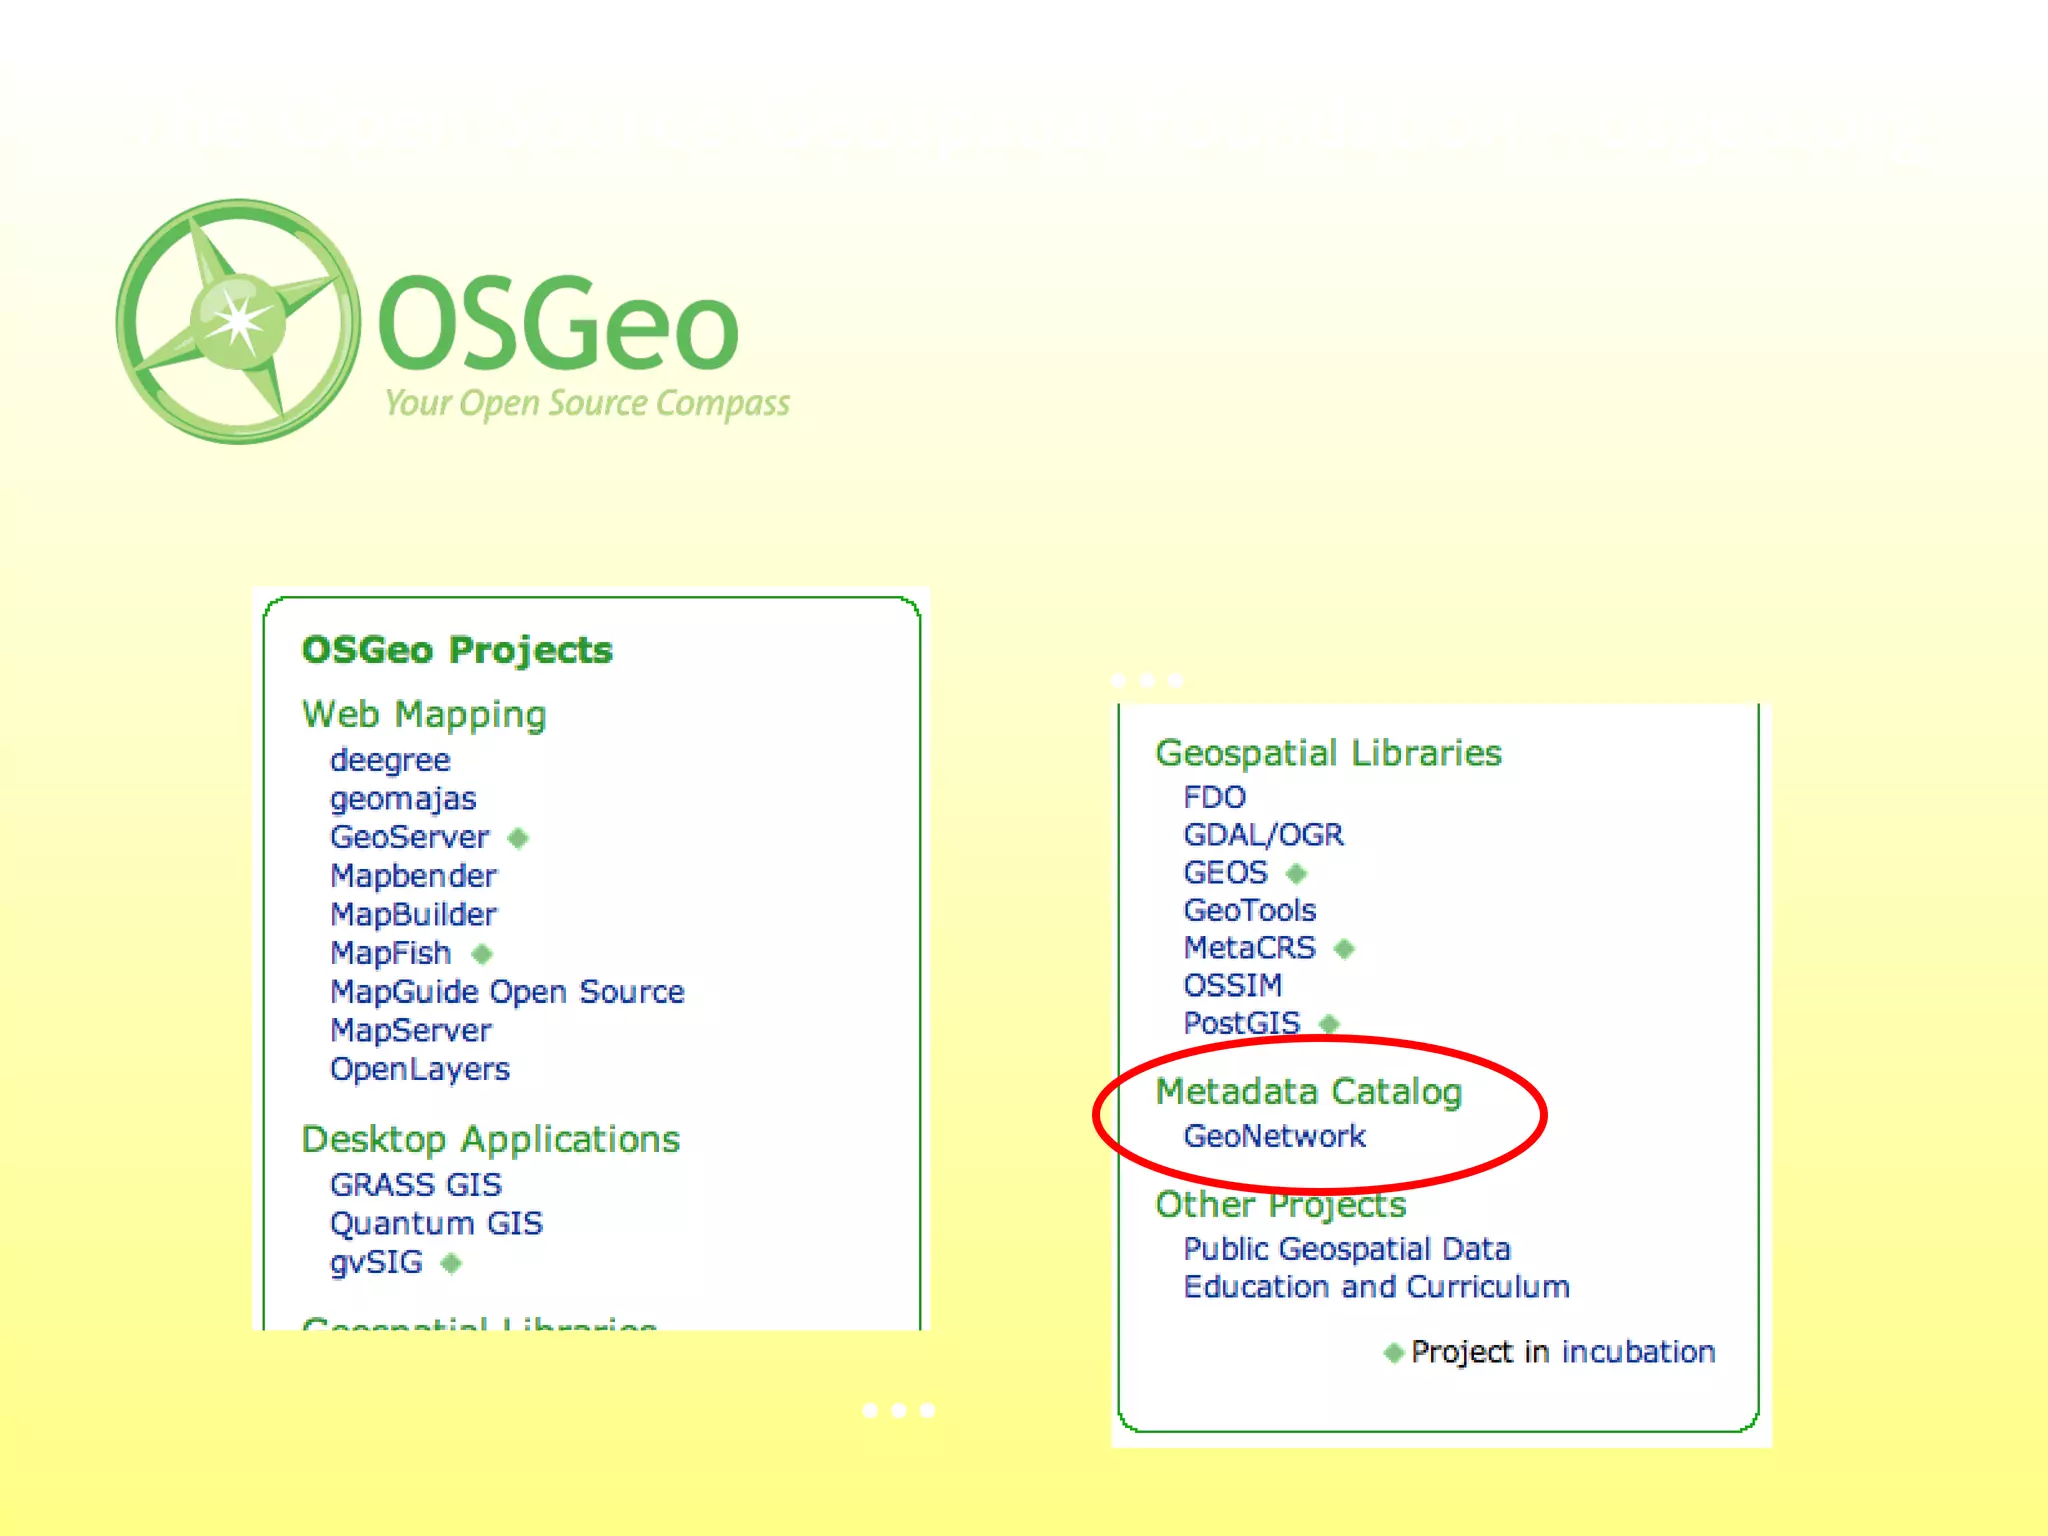
Task: Open MapGuide Open Source link
Action: pyautogui.click(x=507, y=992)
